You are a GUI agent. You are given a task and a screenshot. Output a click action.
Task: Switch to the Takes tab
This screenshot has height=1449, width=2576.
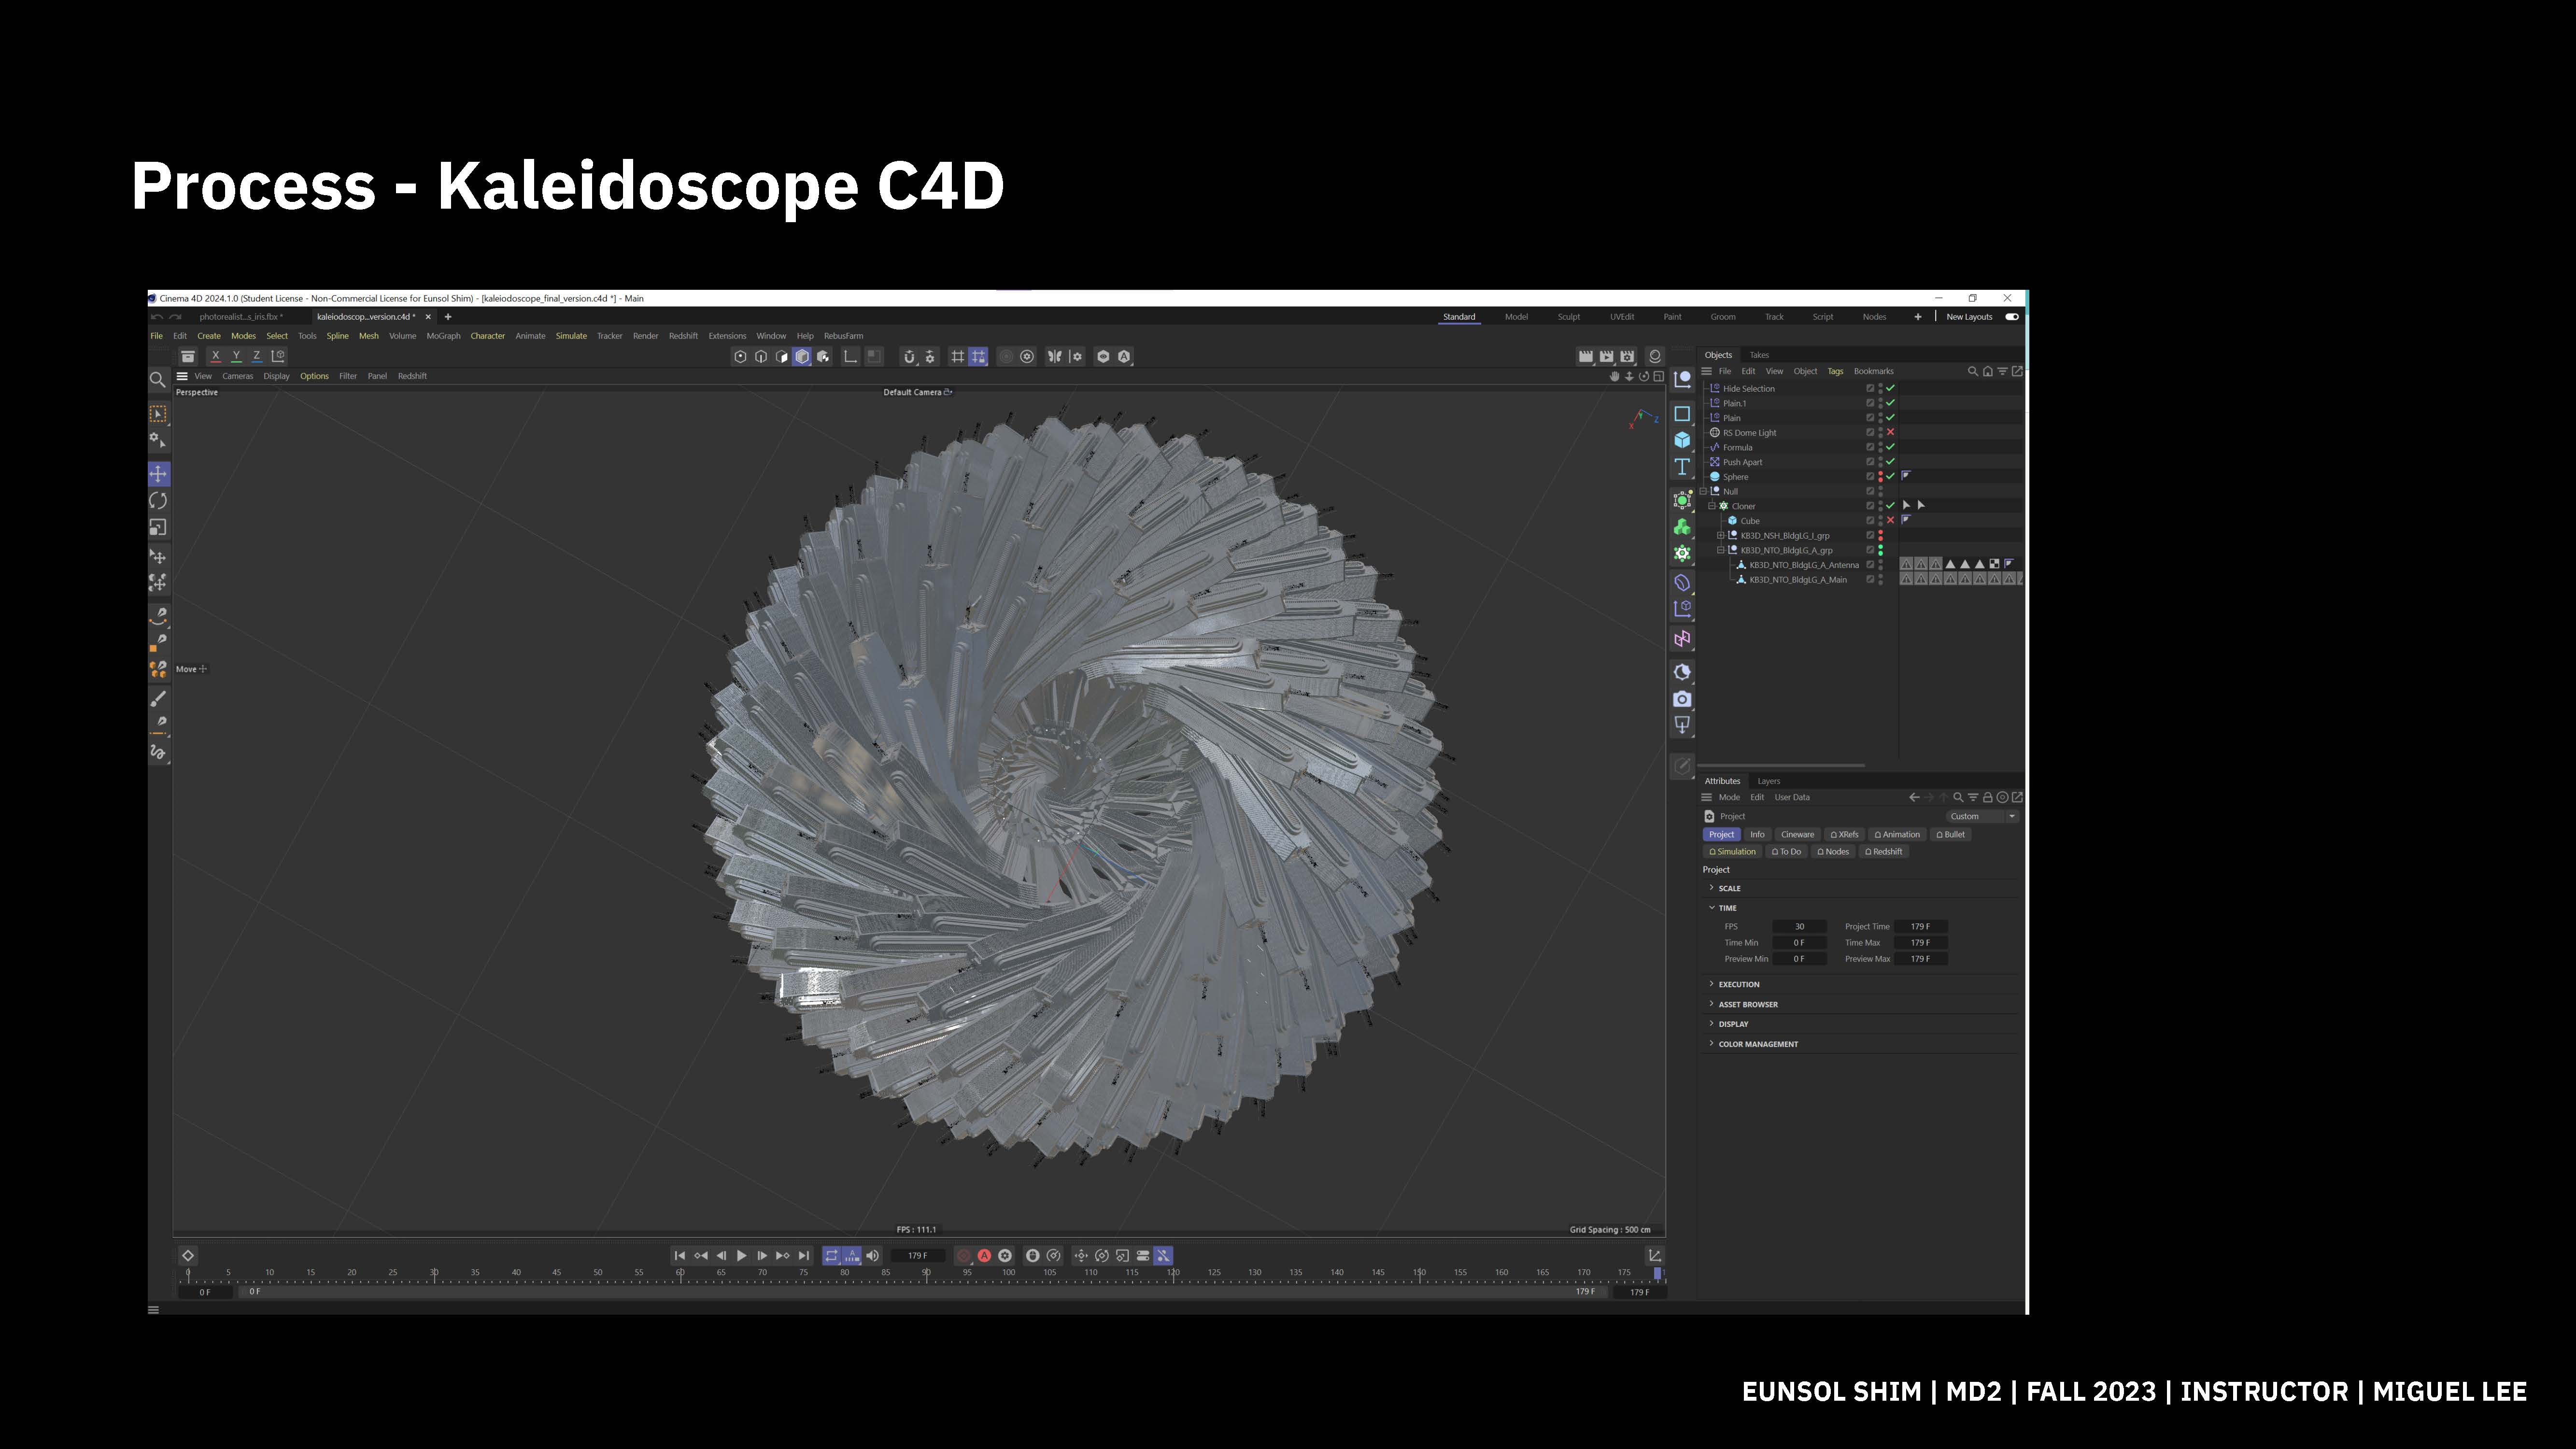(x=1759, y=355)
